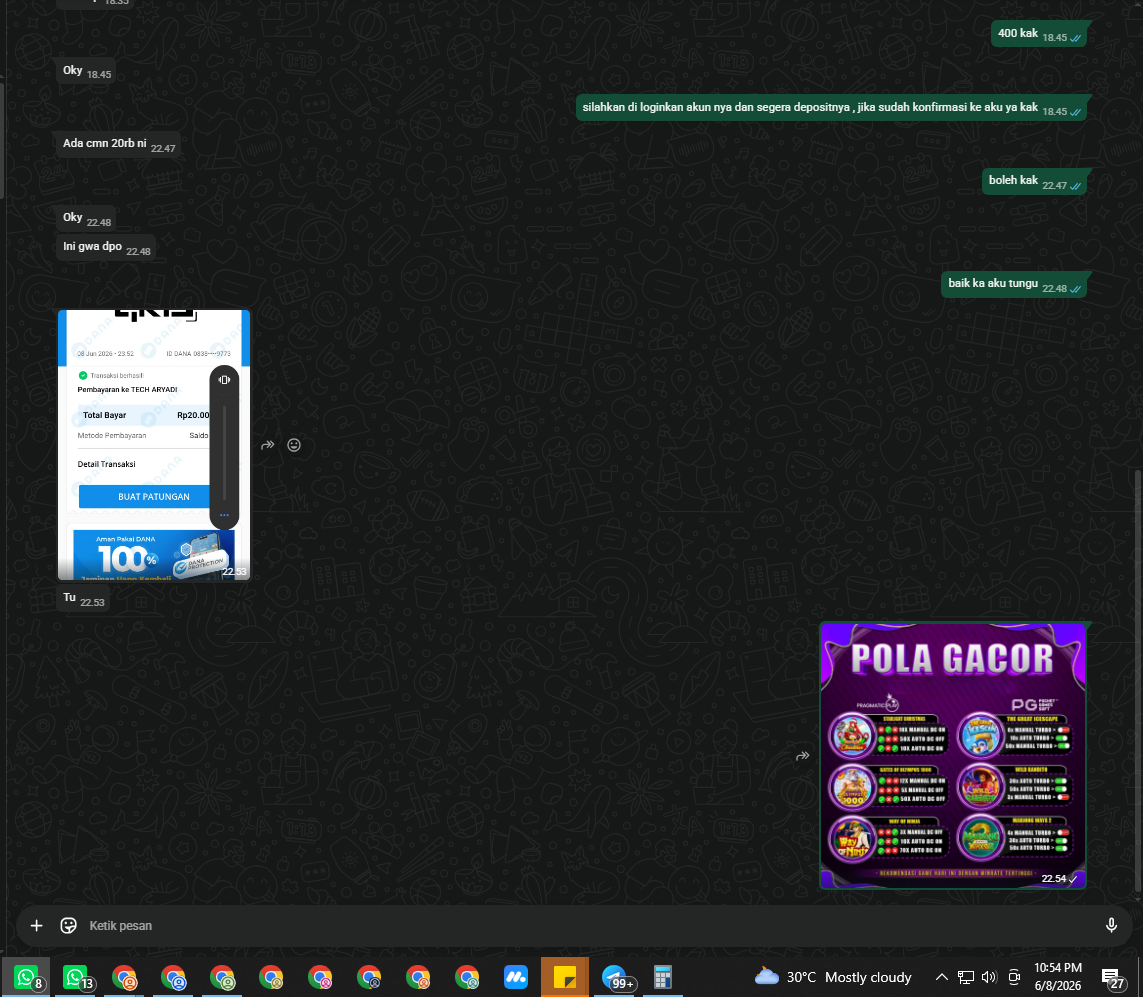
Task: Open the DANA payment receipt image
Action: point(154,445)
